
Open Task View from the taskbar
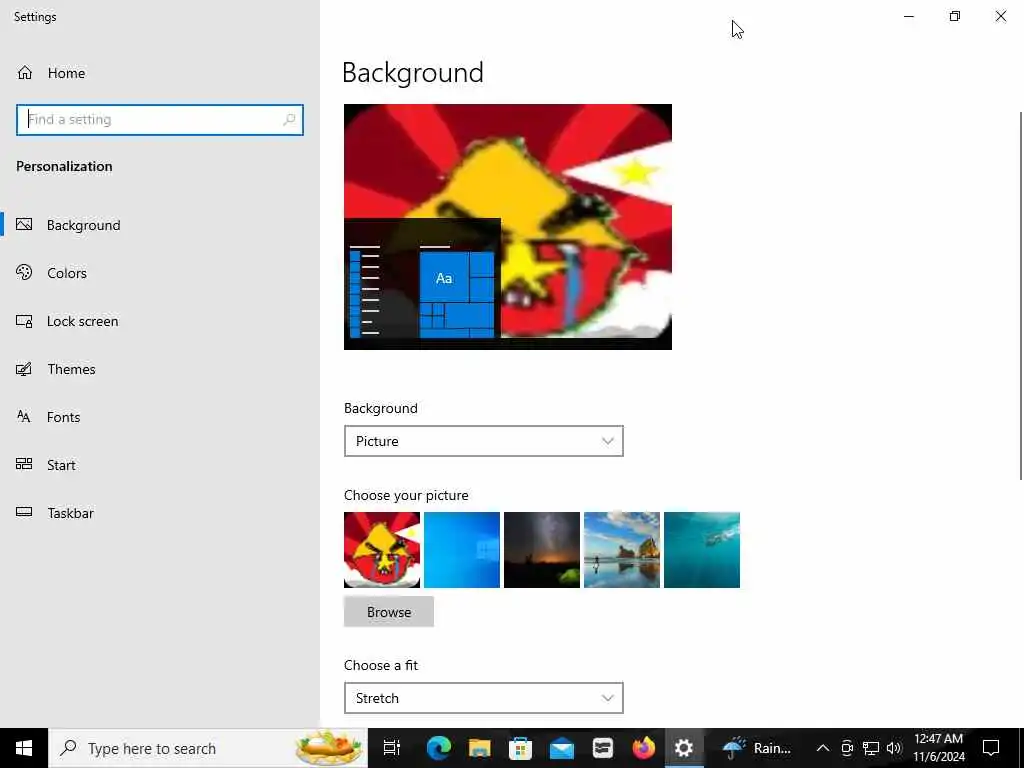tap(391, 748)
